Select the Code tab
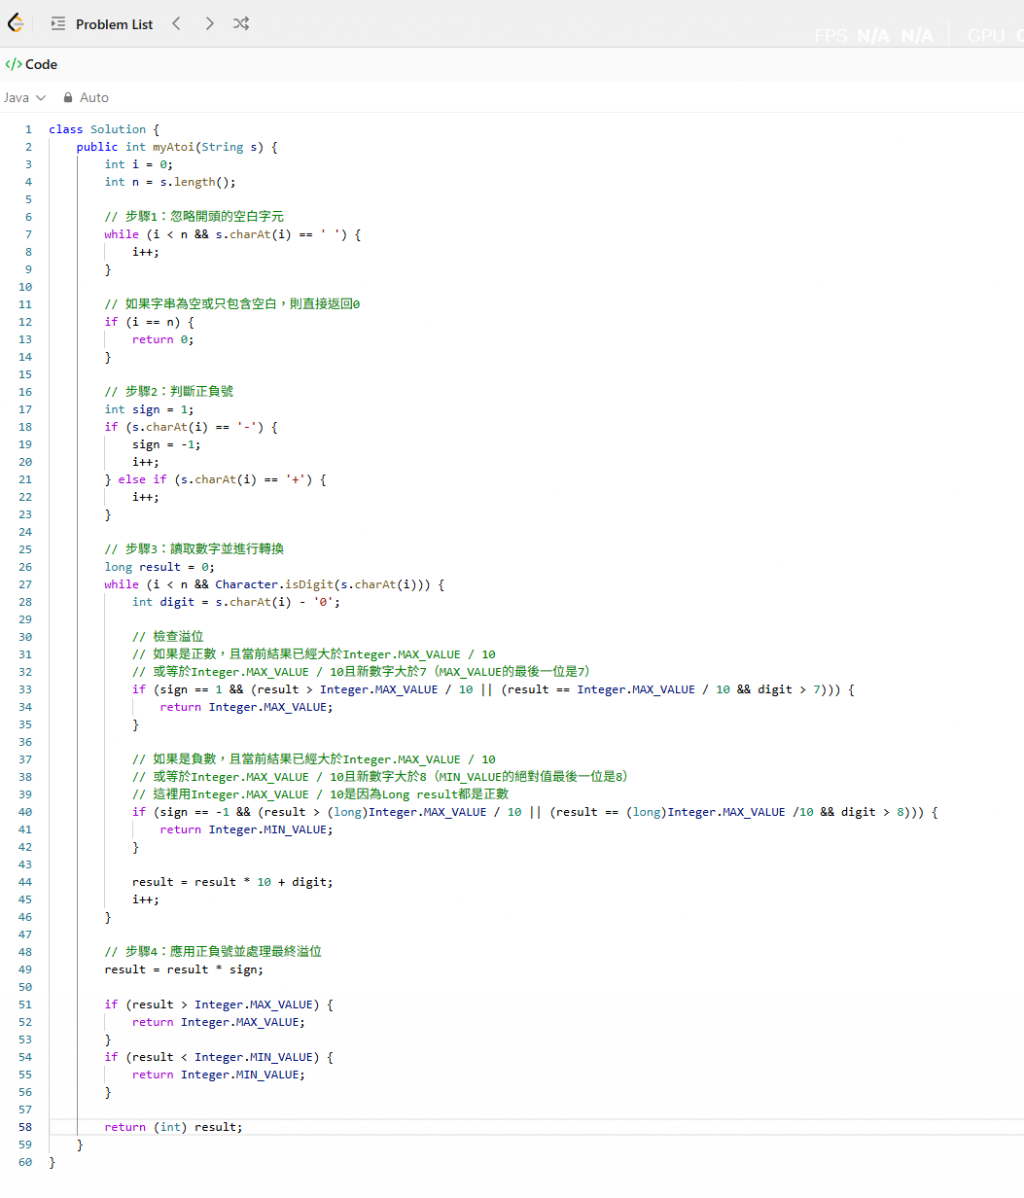Image resolution: width=1024 pixels, height=1198 pixels. click(31, 64)
